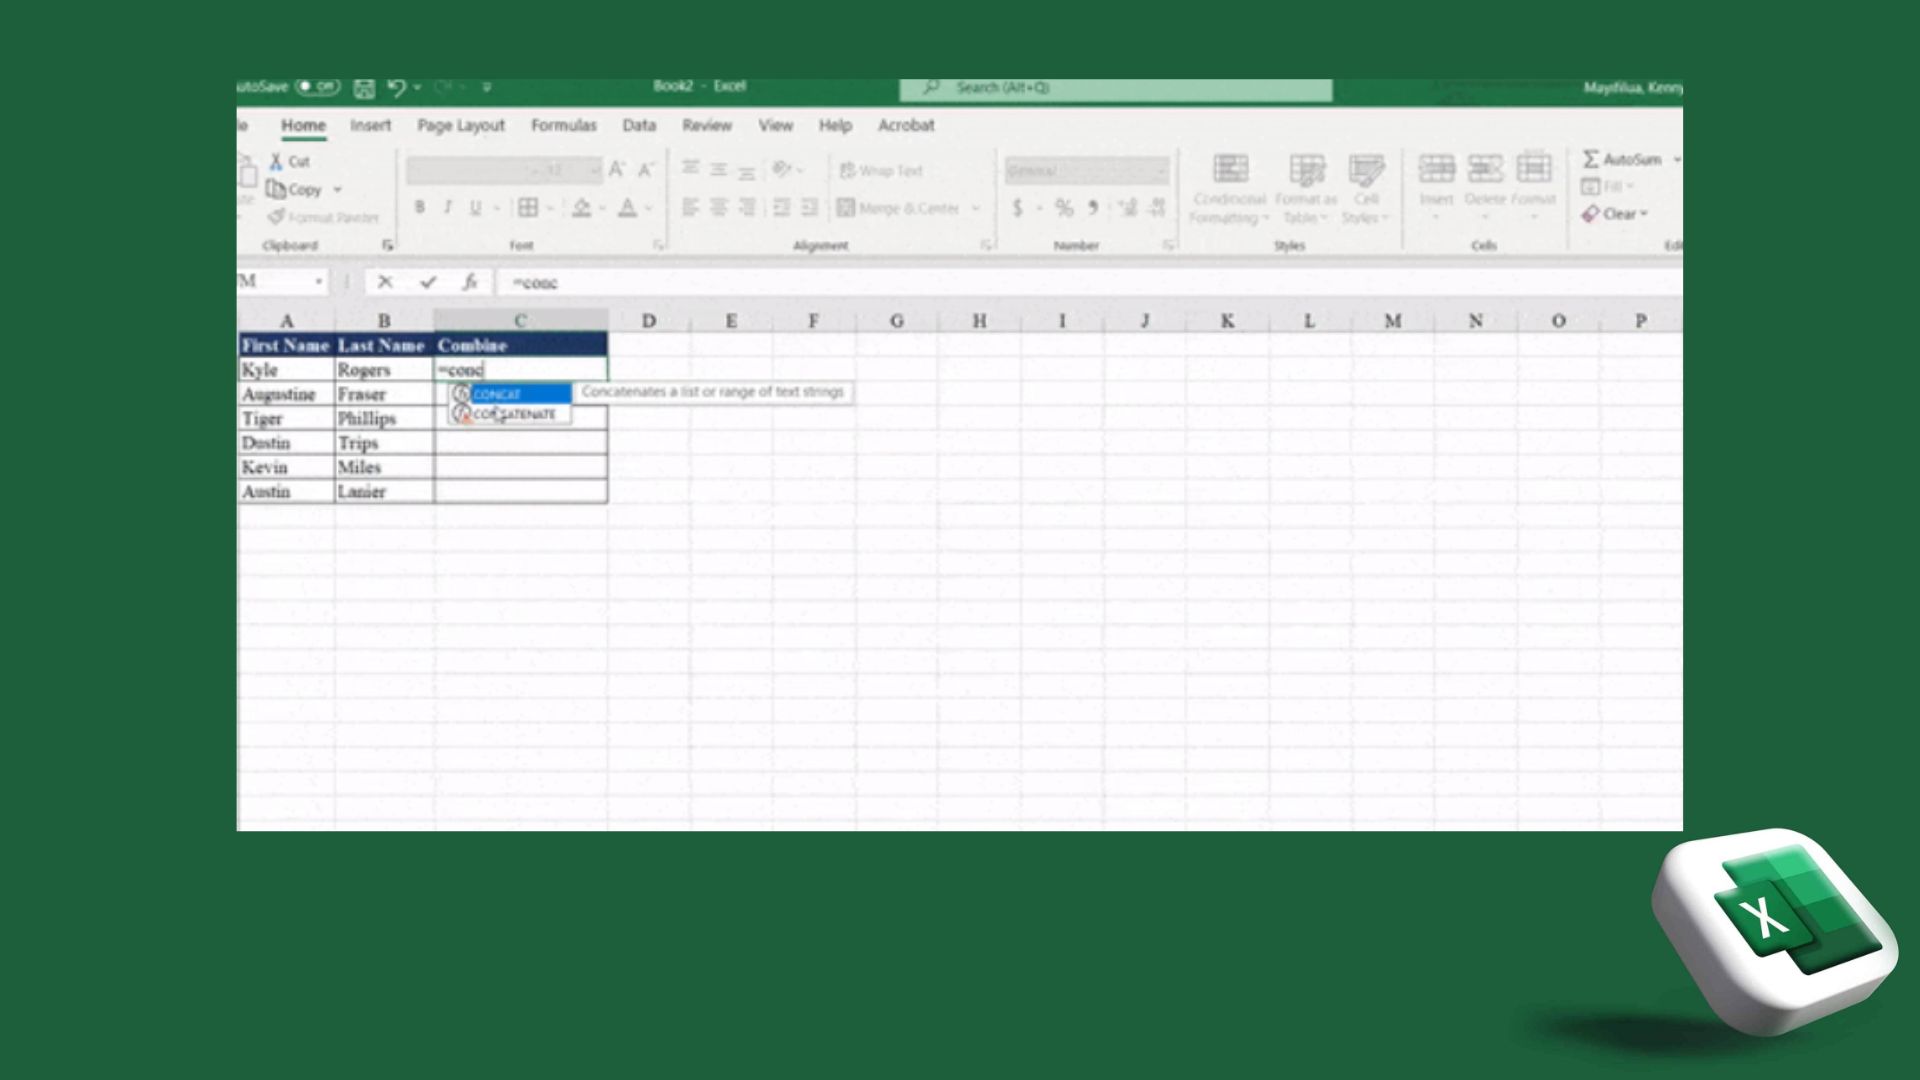Open the Page Layout tab
Screen dimensions: 1920x1080
(460, 125)
